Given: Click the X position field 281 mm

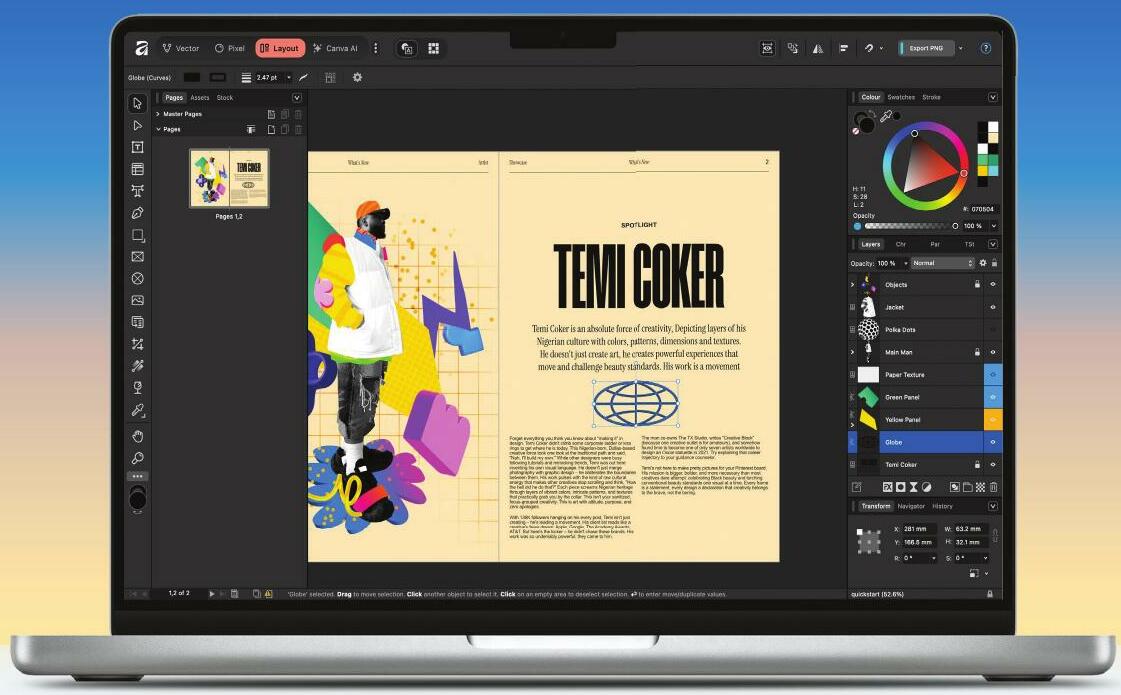Looking at the screenshot, I should 917,529.
